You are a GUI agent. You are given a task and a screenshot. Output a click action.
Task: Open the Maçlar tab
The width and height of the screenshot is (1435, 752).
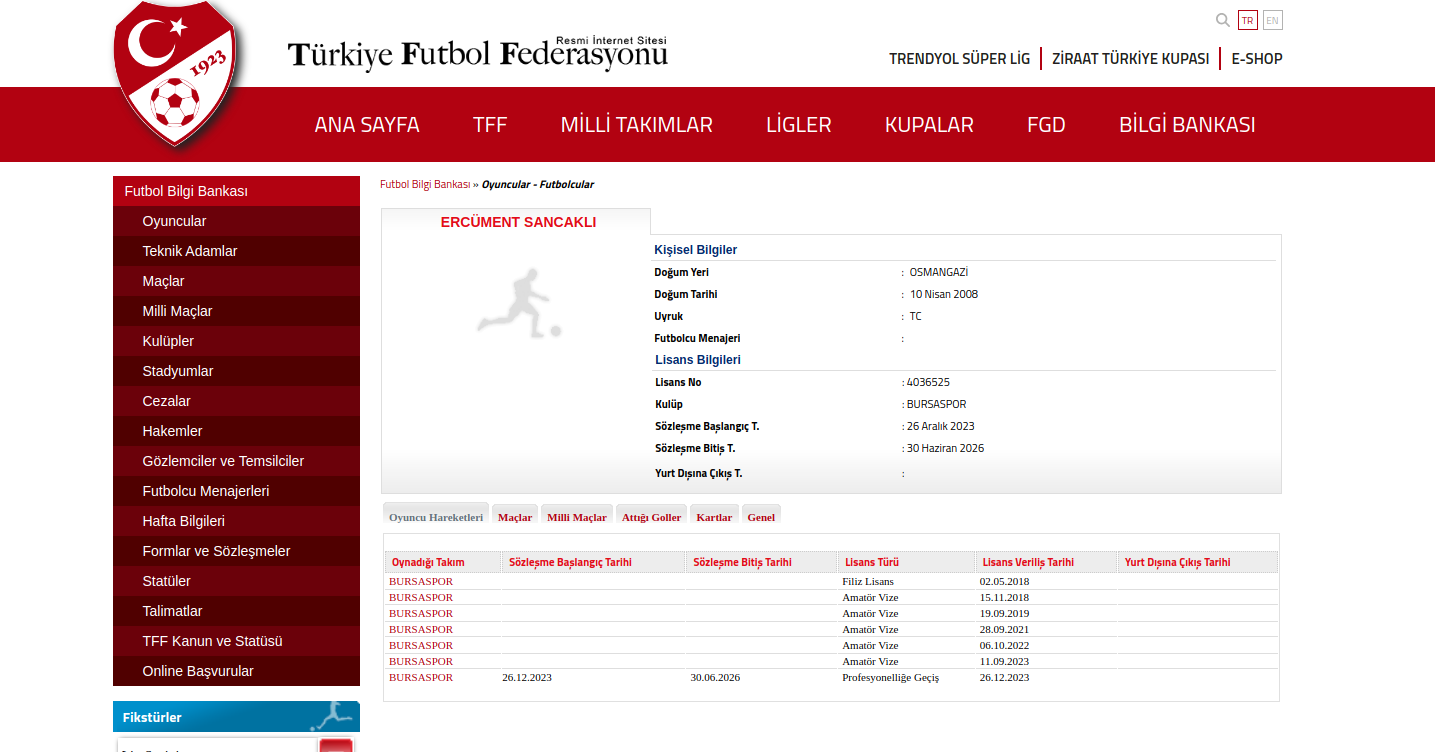pos(515,517)
